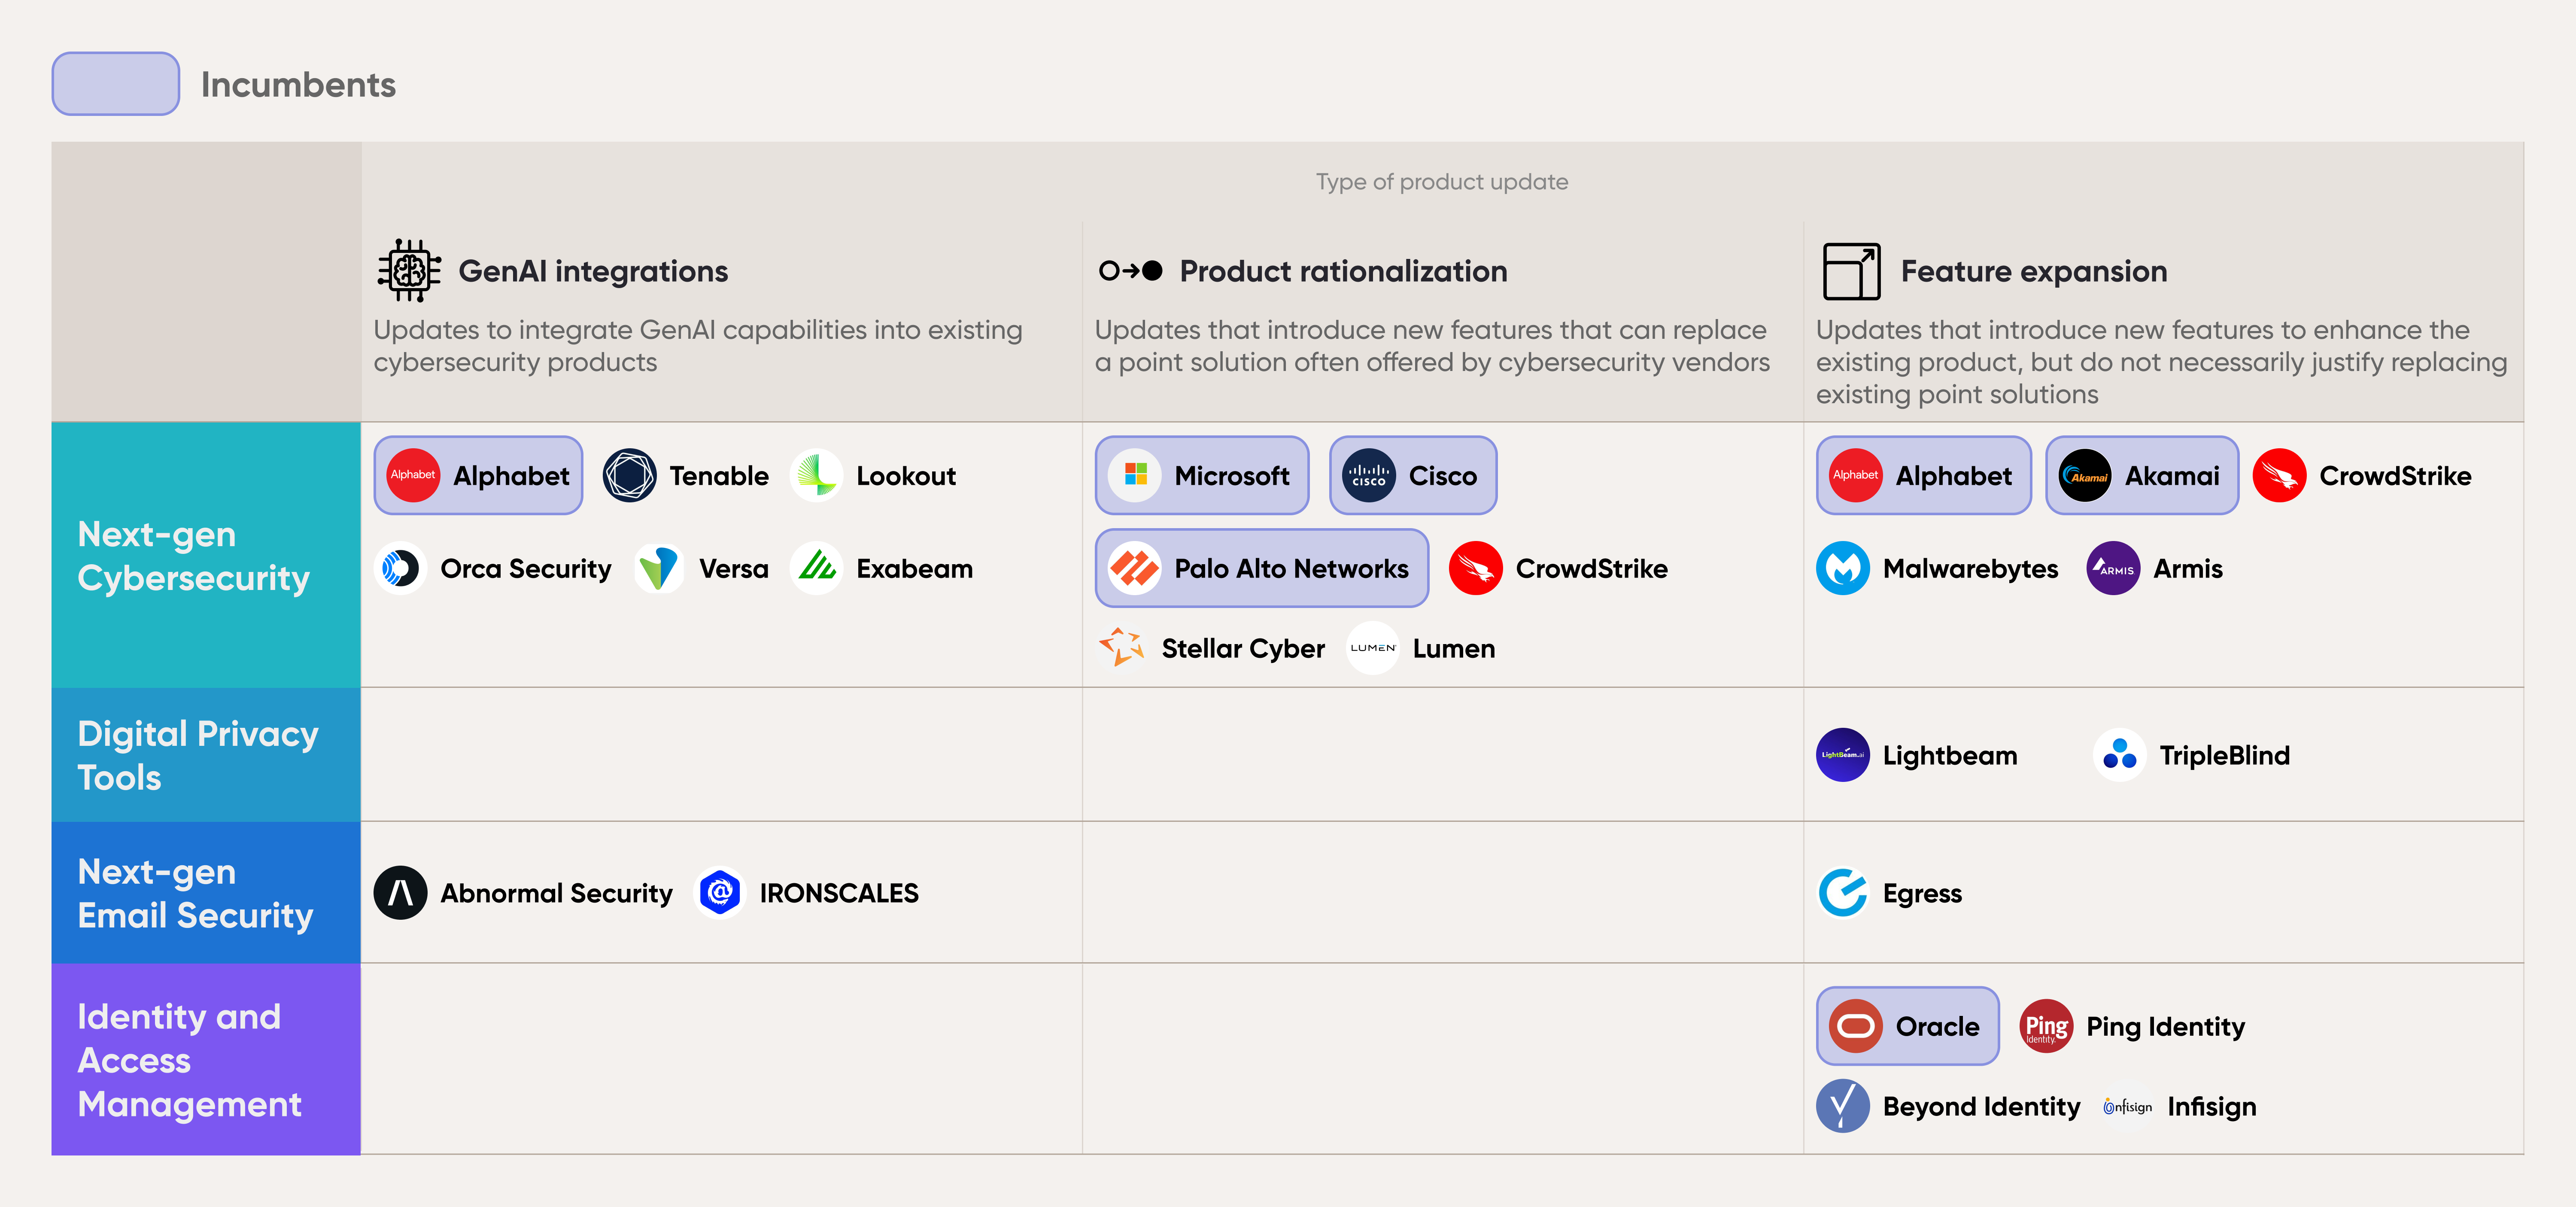The width and height of the screenshot is (2576, 1207).
Task: Click the IRONSCALES logo icon
Action: (x=720, y=893)
